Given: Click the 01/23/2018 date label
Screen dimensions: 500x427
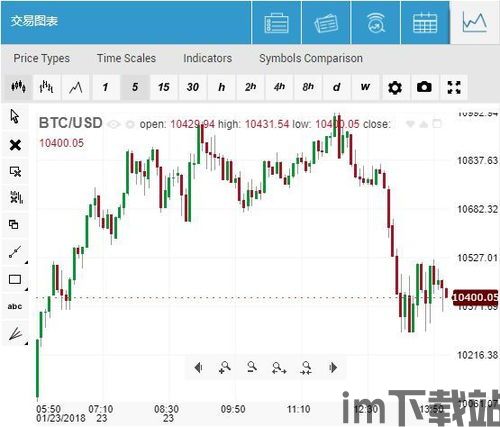Looking at the screenshot, I should 61,418.
